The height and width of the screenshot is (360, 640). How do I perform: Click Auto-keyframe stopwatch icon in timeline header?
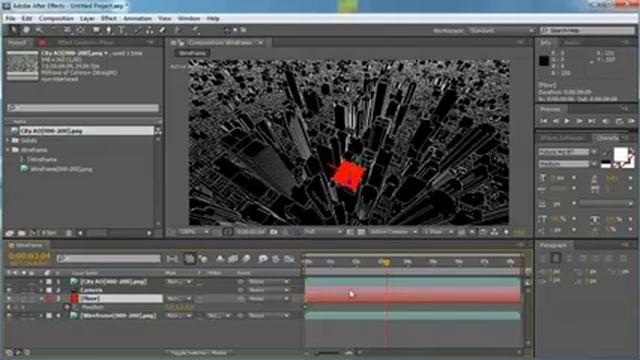(276, 259)
